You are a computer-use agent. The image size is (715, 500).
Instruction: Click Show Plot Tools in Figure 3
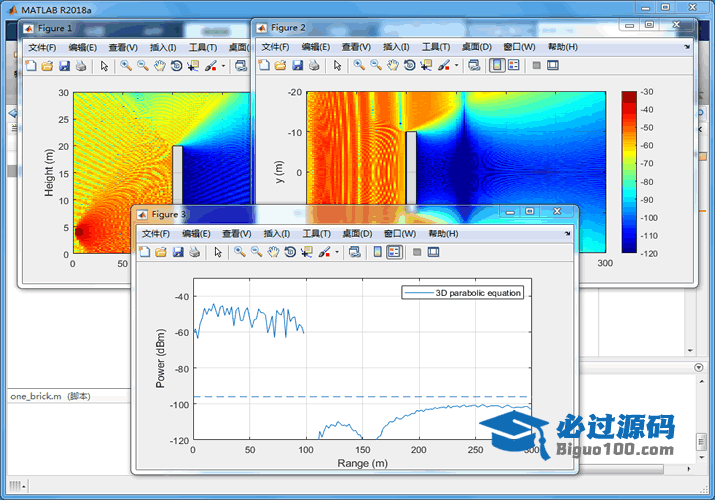pos(434,252)
